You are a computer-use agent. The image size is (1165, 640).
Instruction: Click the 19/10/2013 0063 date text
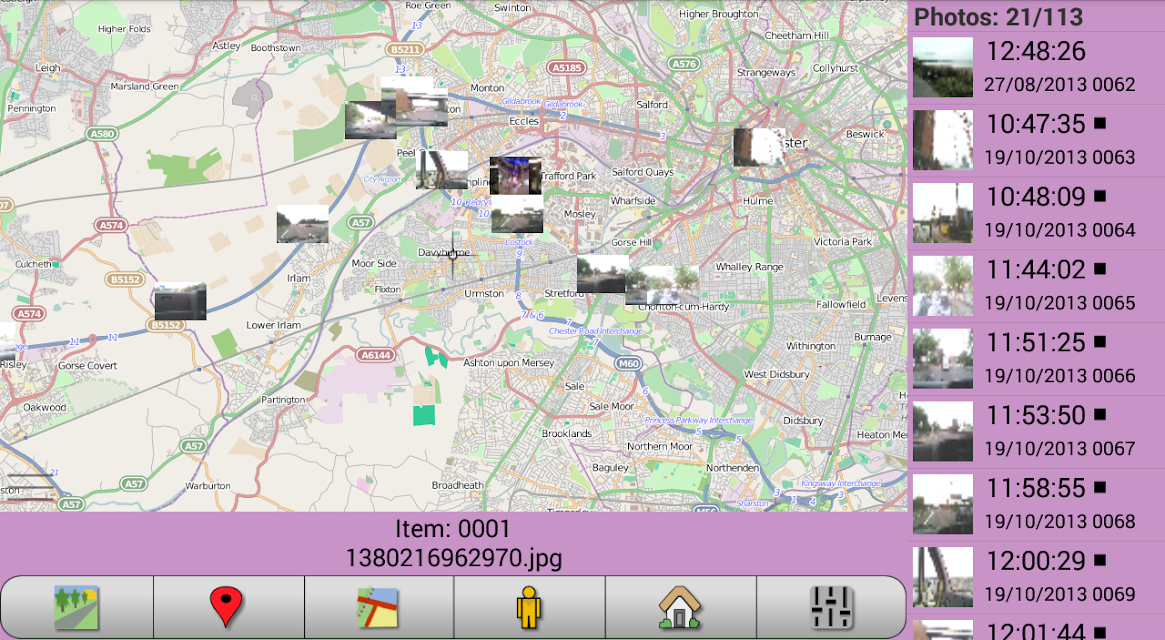coord(1060,158)
